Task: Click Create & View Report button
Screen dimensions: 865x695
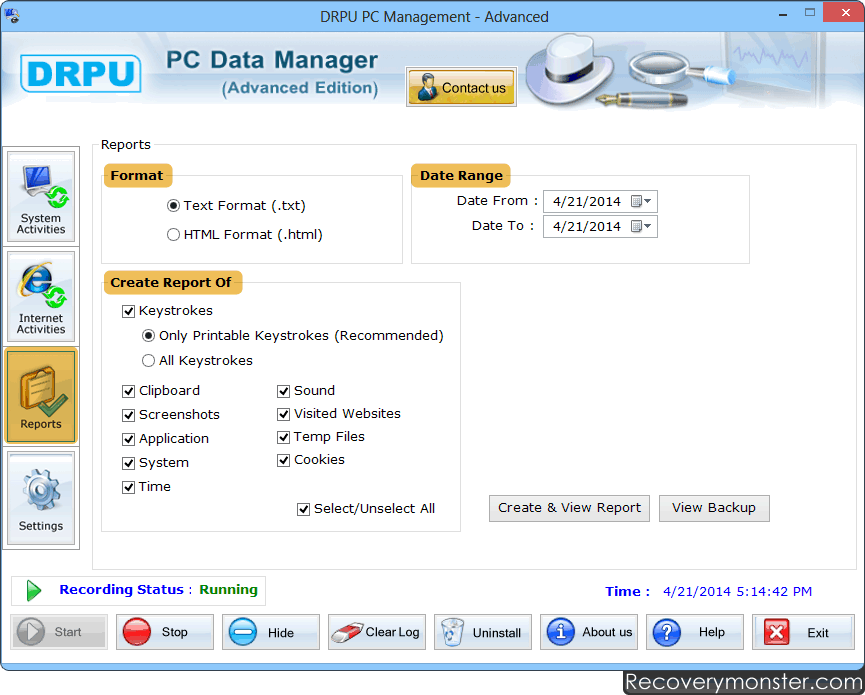Action: [x=569, y=508]
